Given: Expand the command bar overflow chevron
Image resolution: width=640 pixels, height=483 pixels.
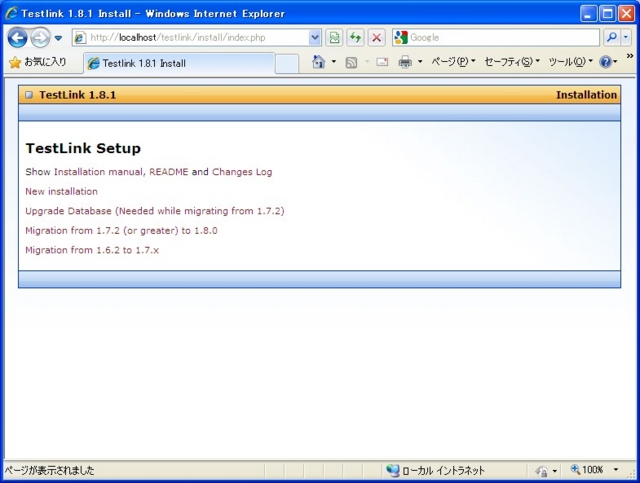Looking at the screenshot, I should pos(630,56).
